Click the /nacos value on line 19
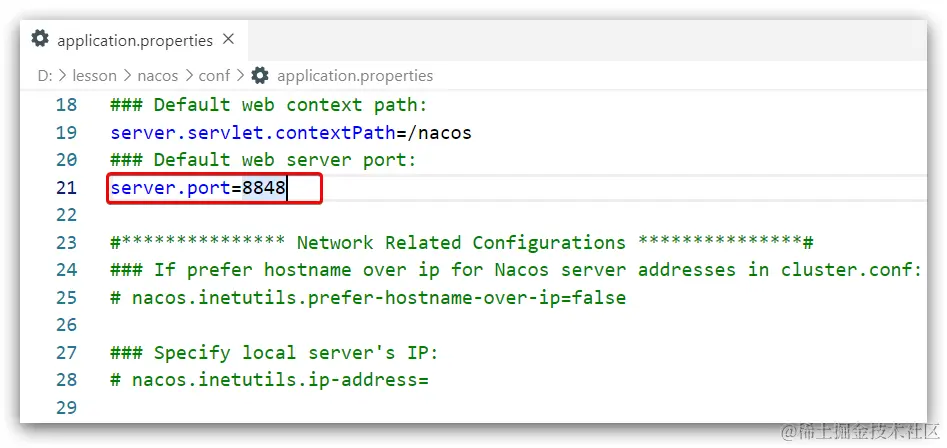This screenshot has height=448, width=947. point(440,133)
